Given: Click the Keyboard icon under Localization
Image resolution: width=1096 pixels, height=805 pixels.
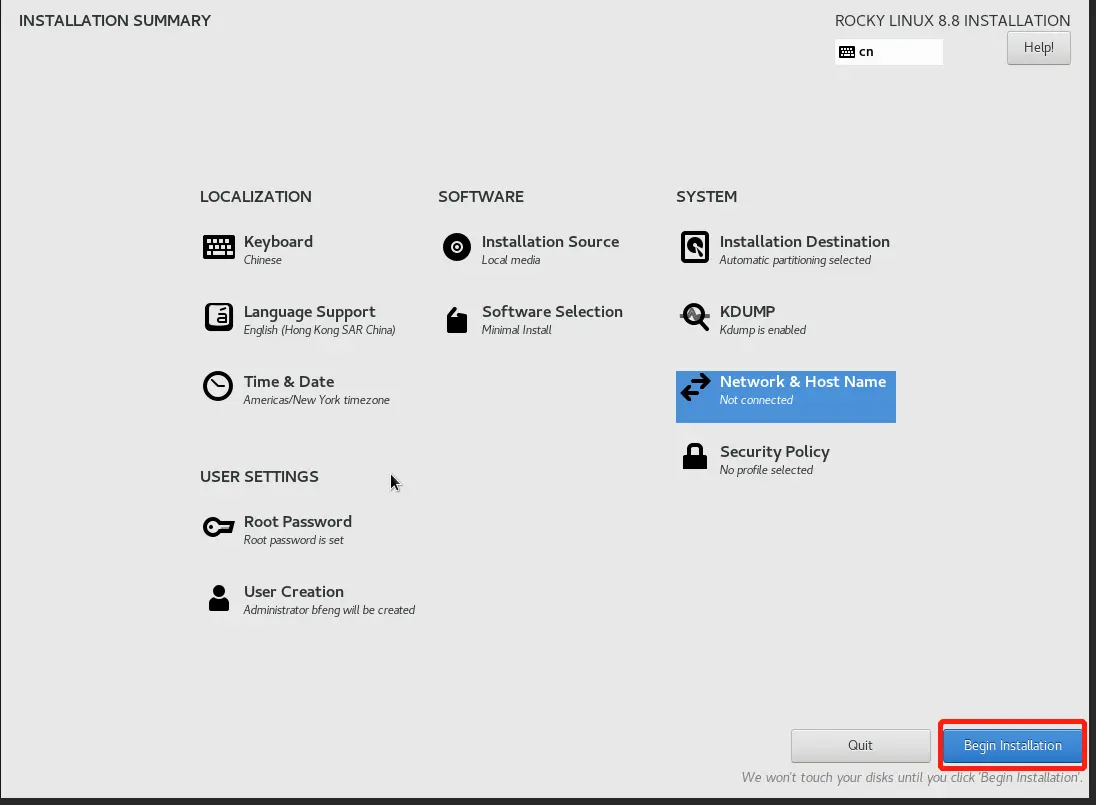Looking at the screenshot, I should pyautogui.click(x=219, y=247).
